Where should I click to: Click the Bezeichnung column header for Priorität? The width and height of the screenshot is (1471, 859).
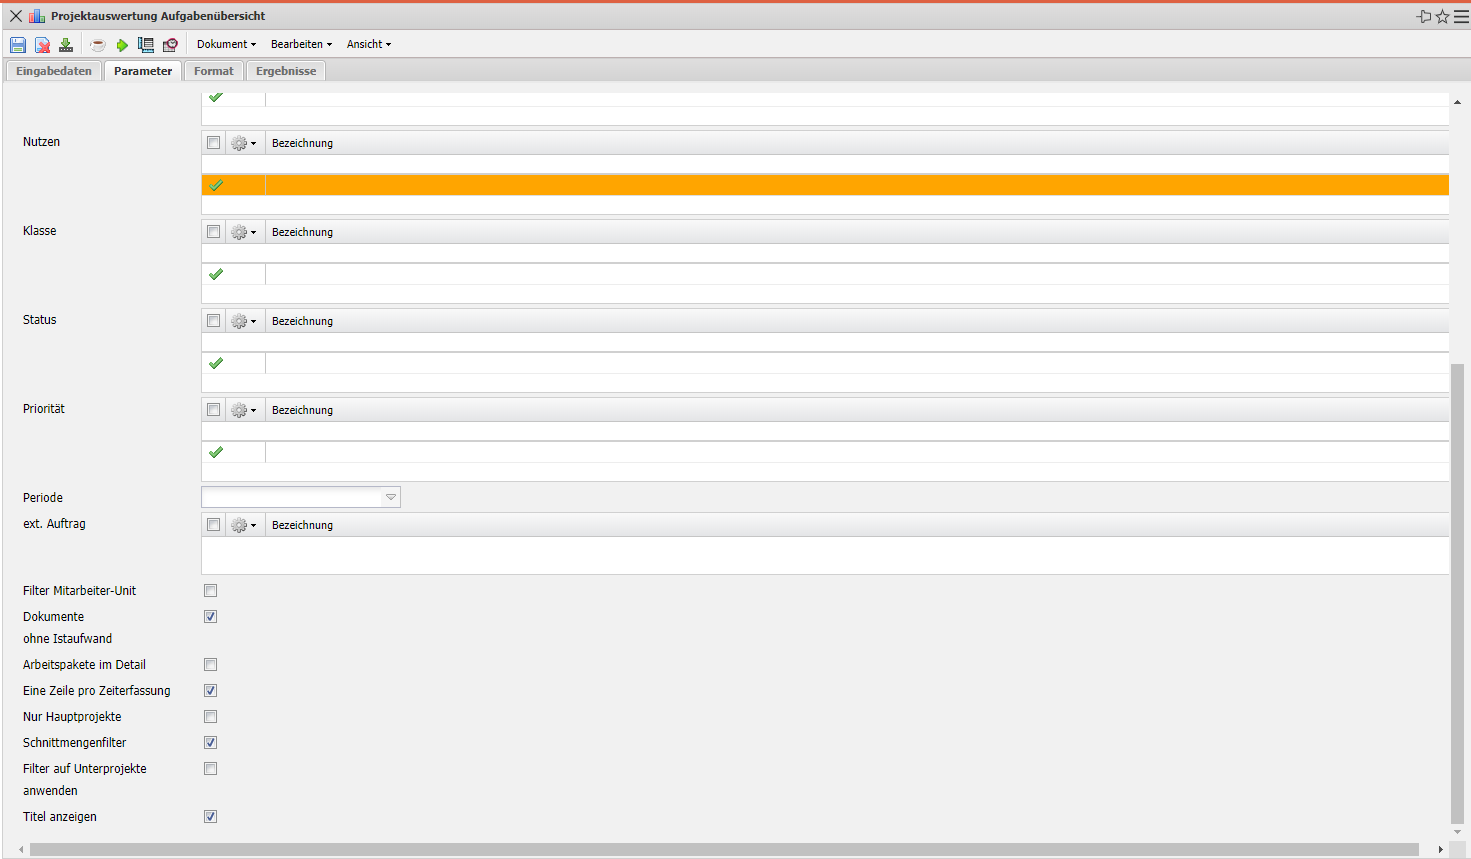pos(302,410)
